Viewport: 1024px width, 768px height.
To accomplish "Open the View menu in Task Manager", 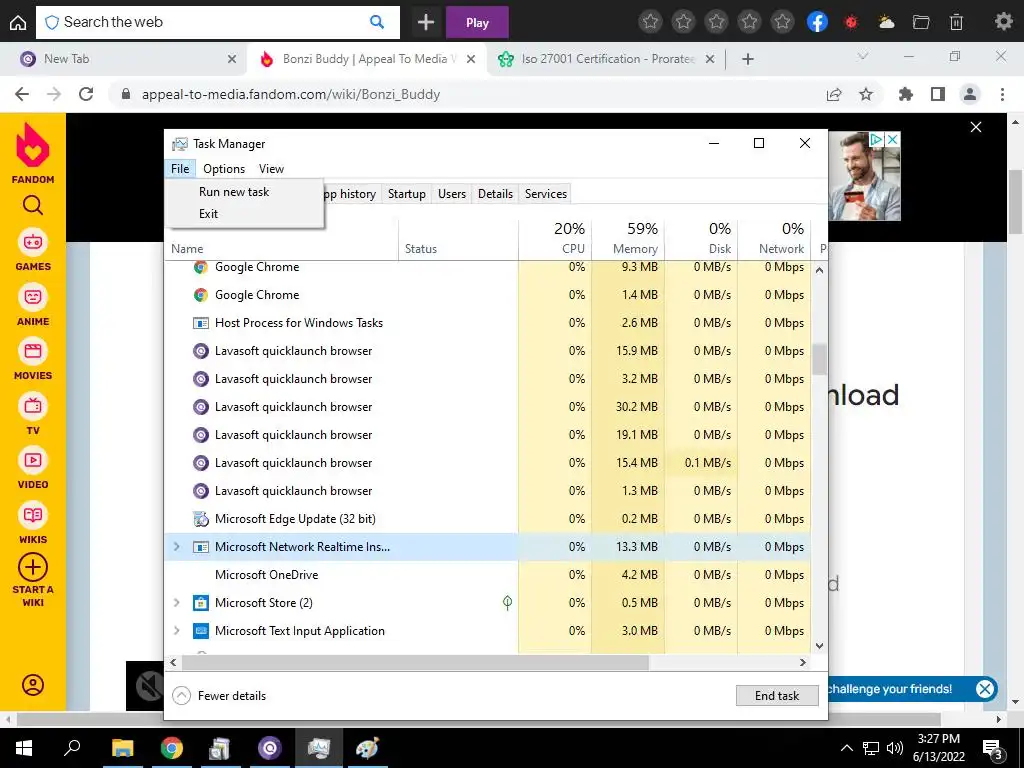I will (271, 168).
